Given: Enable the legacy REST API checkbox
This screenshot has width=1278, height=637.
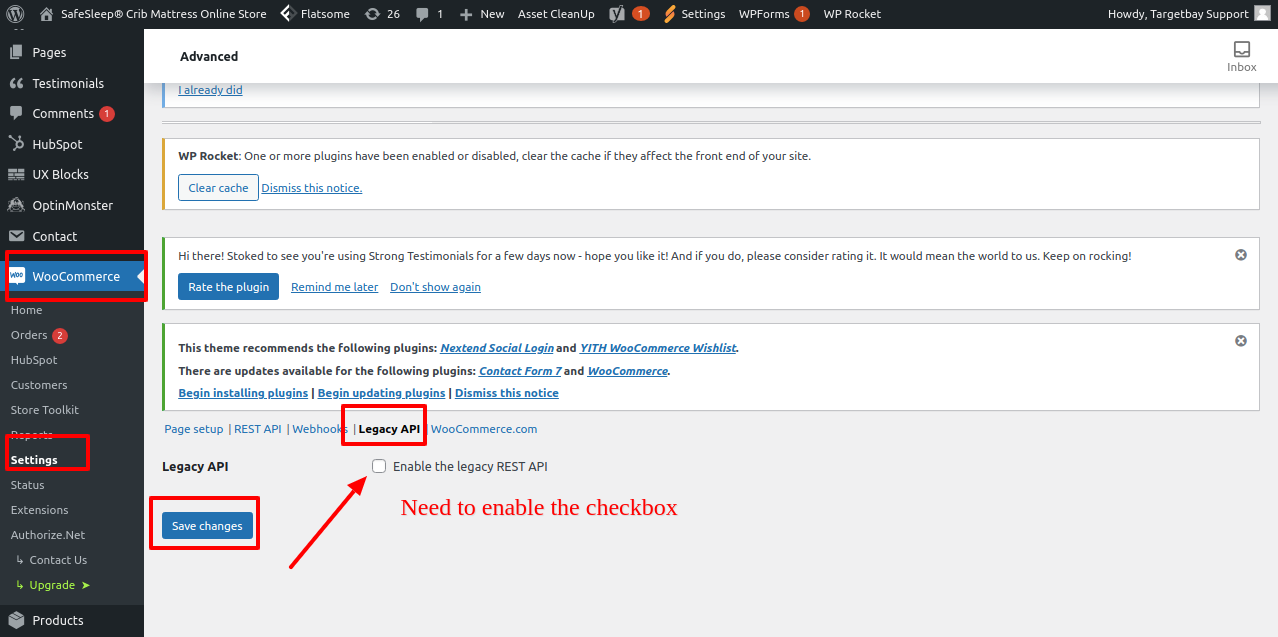Looking at the screenshot, I should point(379,466).
